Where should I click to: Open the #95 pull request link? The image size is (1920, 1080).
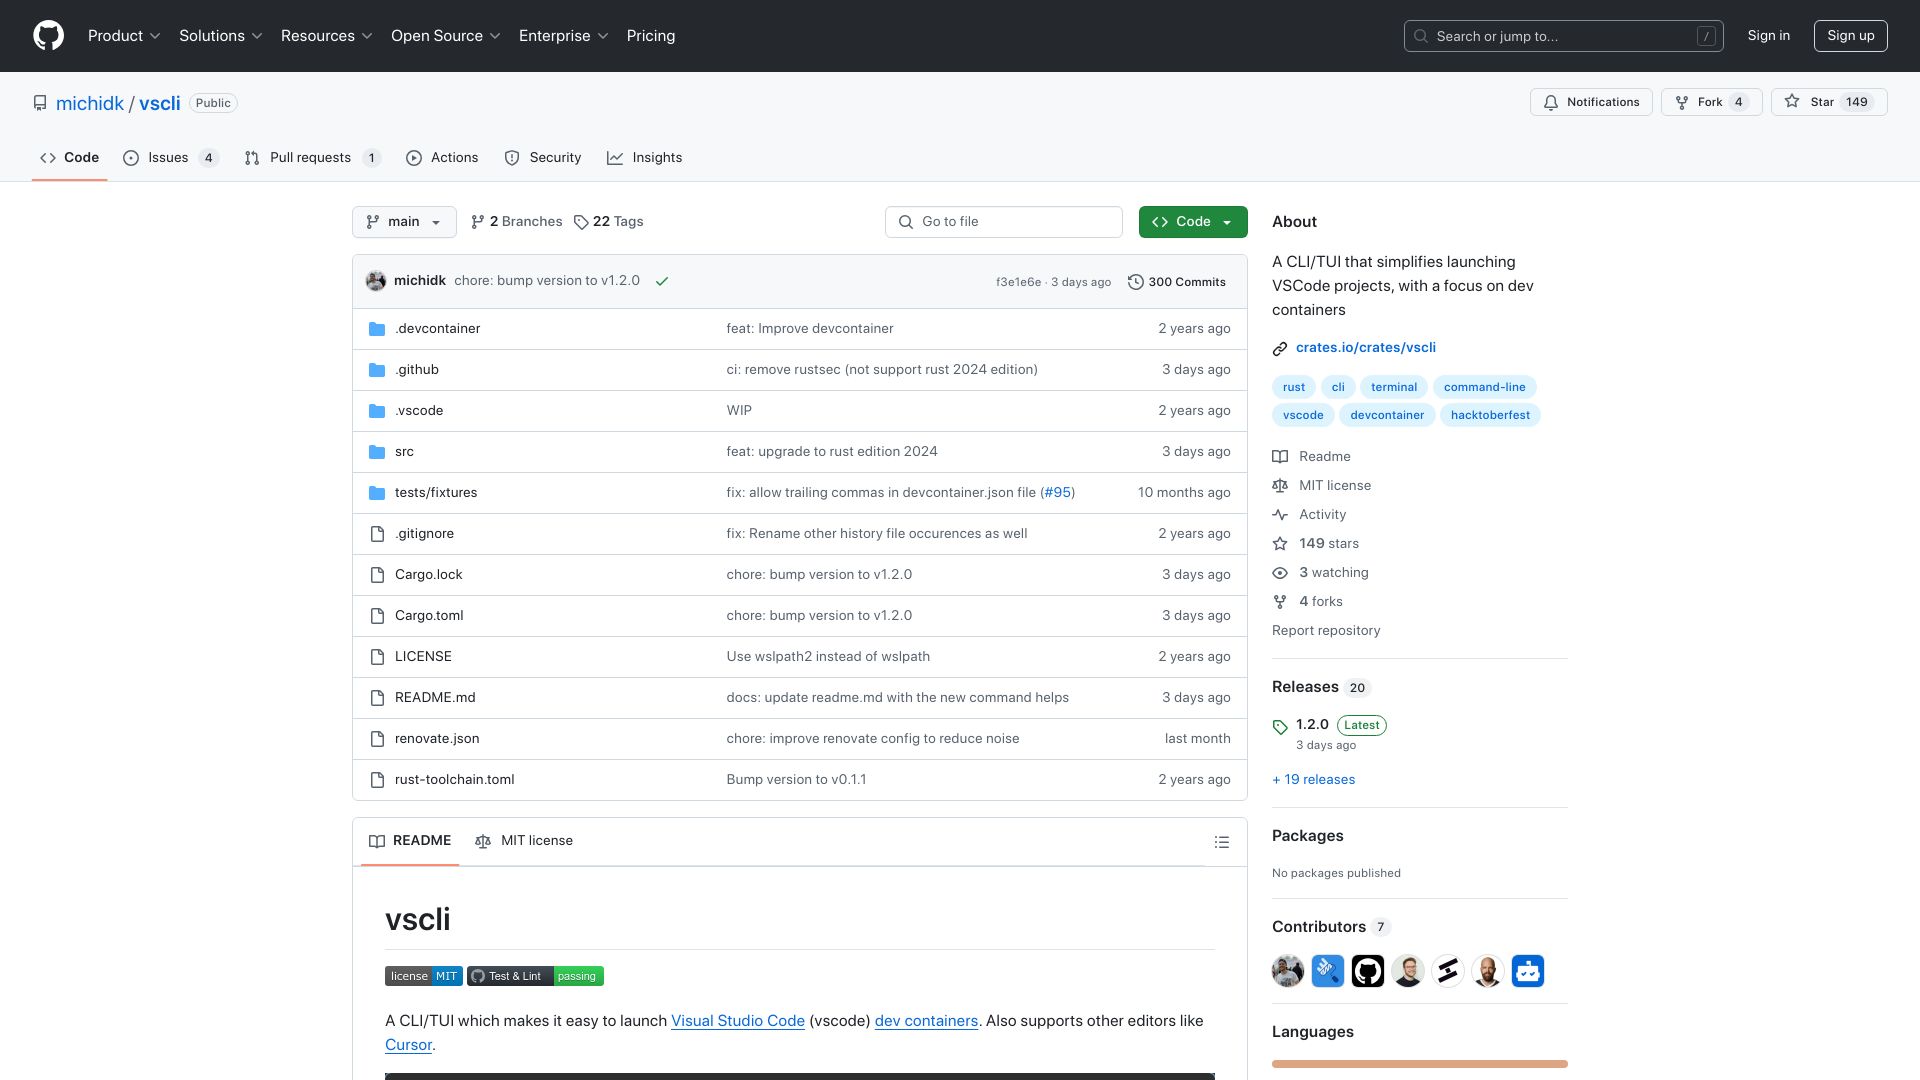pyautogui.click(x=1058, y=493)
